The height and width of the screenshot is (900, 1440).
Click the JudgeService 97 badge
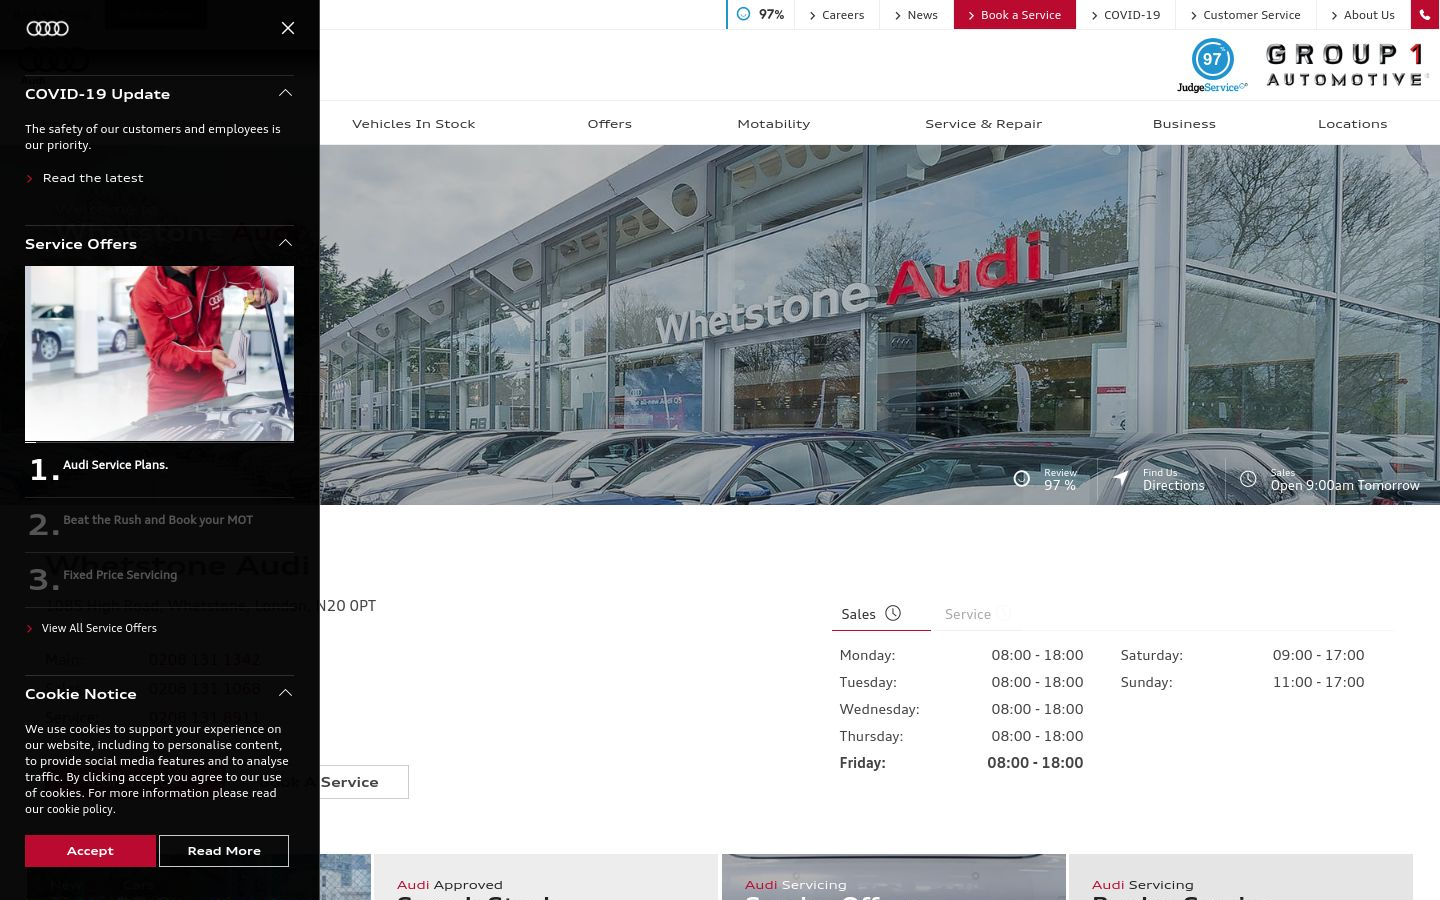[1212, 66]
